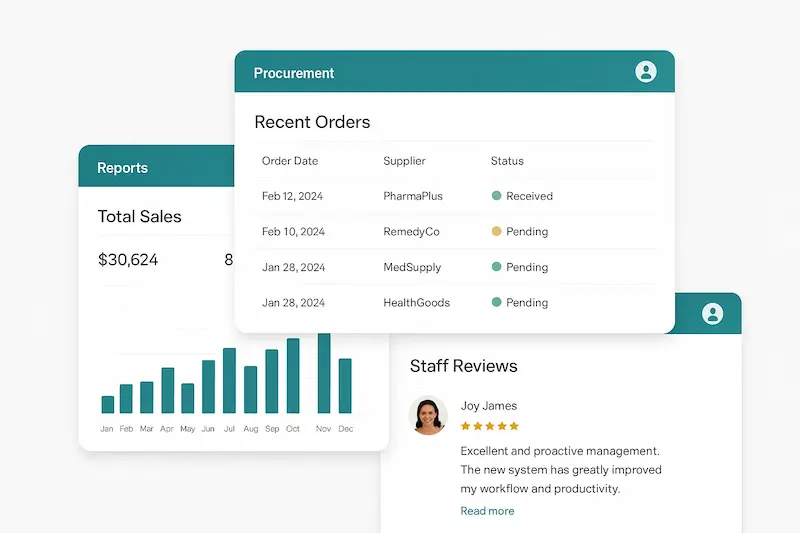This screenshot has width=800, height=533.
Task: Select the Procurement header title
Action: [294, 73]
